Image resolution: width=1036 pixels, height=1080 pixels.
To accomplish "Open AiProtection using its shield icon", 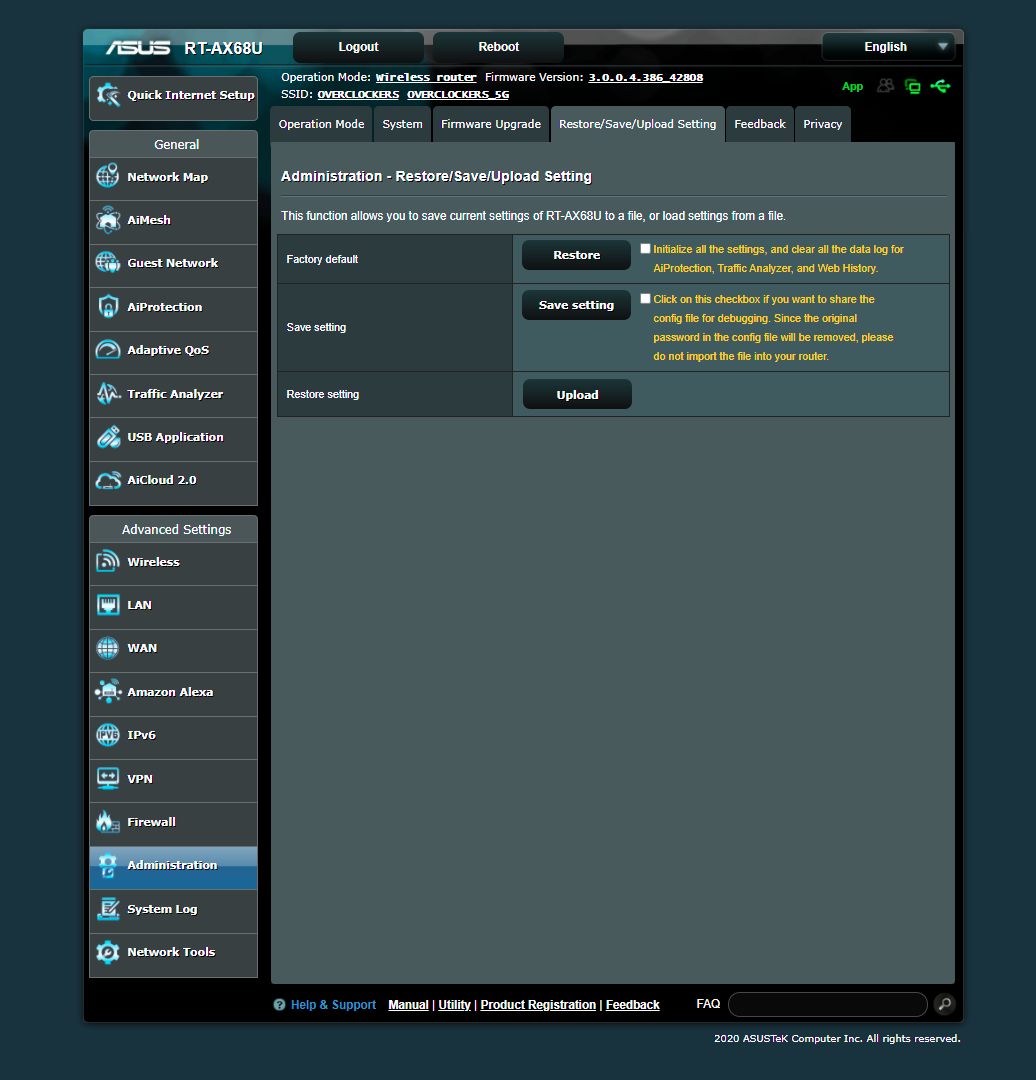I will [108, 307].
